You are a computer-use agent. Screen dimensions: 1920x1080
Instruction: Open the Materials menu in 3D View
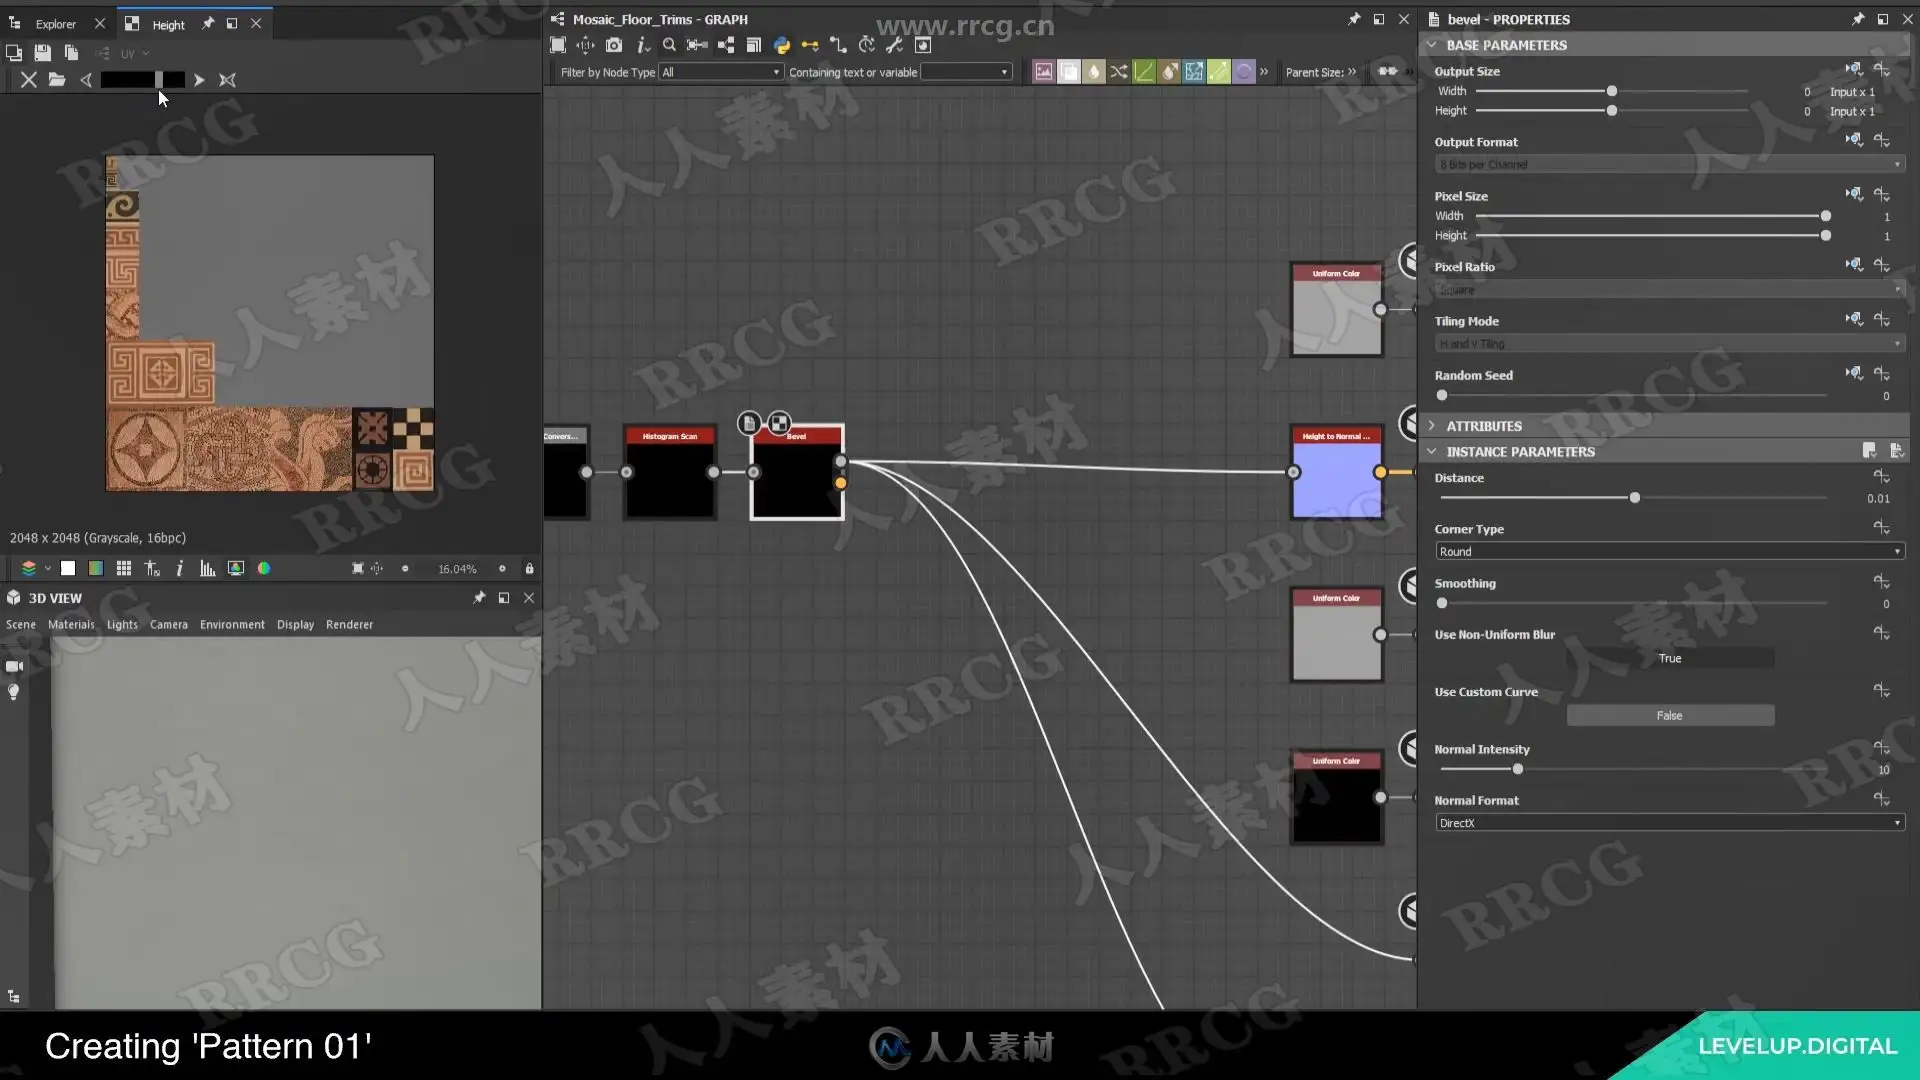(71, 624)
